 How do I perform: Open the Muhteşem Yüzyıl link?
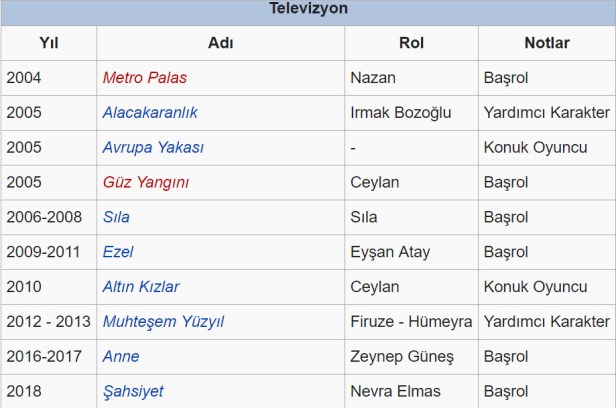point(163,321)
